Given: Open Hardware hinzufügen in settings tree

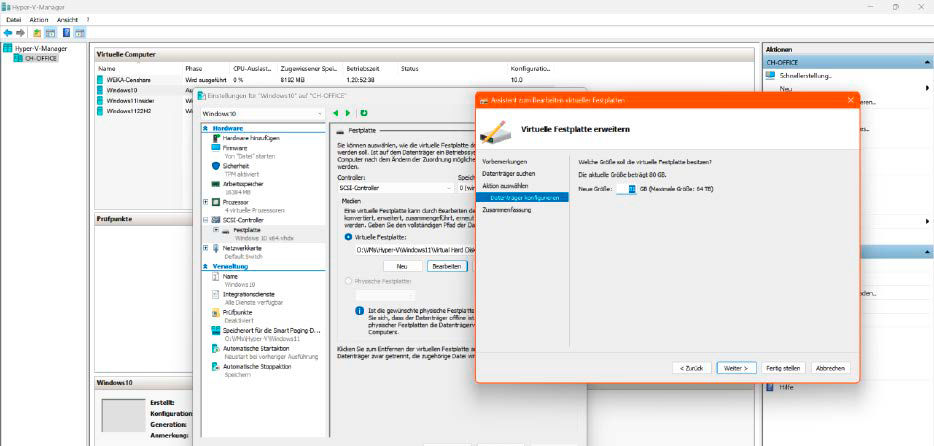Looking at the screenshot, I should tap(251, 138).
